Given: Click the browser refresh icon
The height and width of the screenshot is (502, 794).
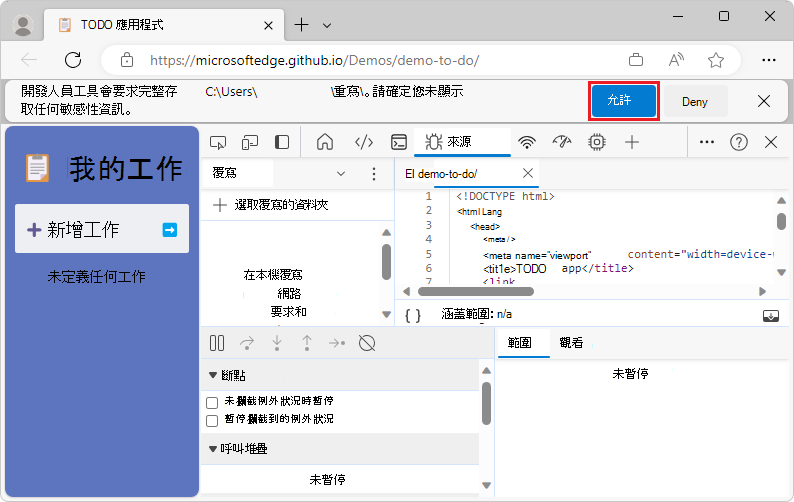Looking at the screenshot, I should click(x=73, y=60).
